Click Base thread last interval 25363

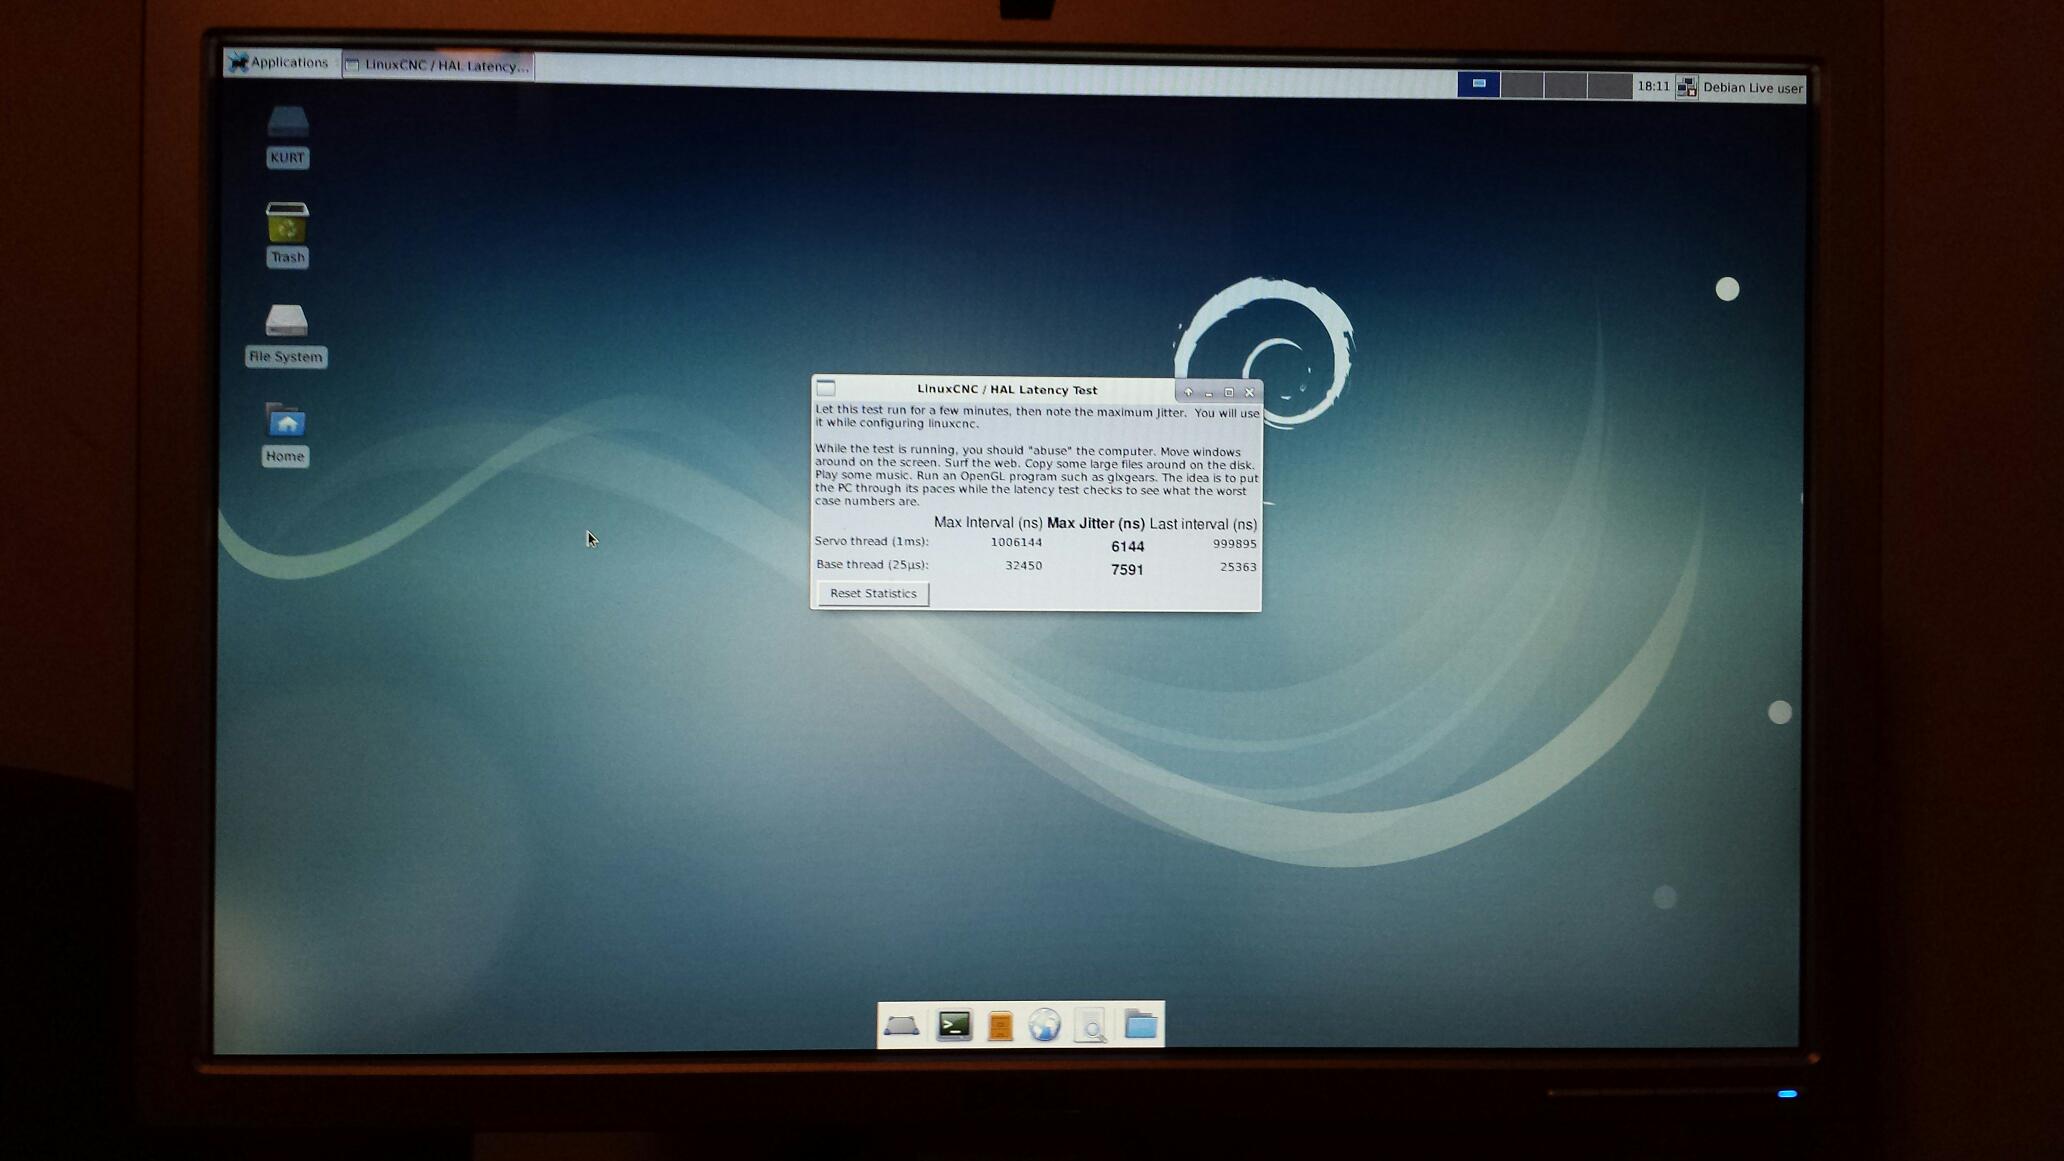click(1238, 567)
